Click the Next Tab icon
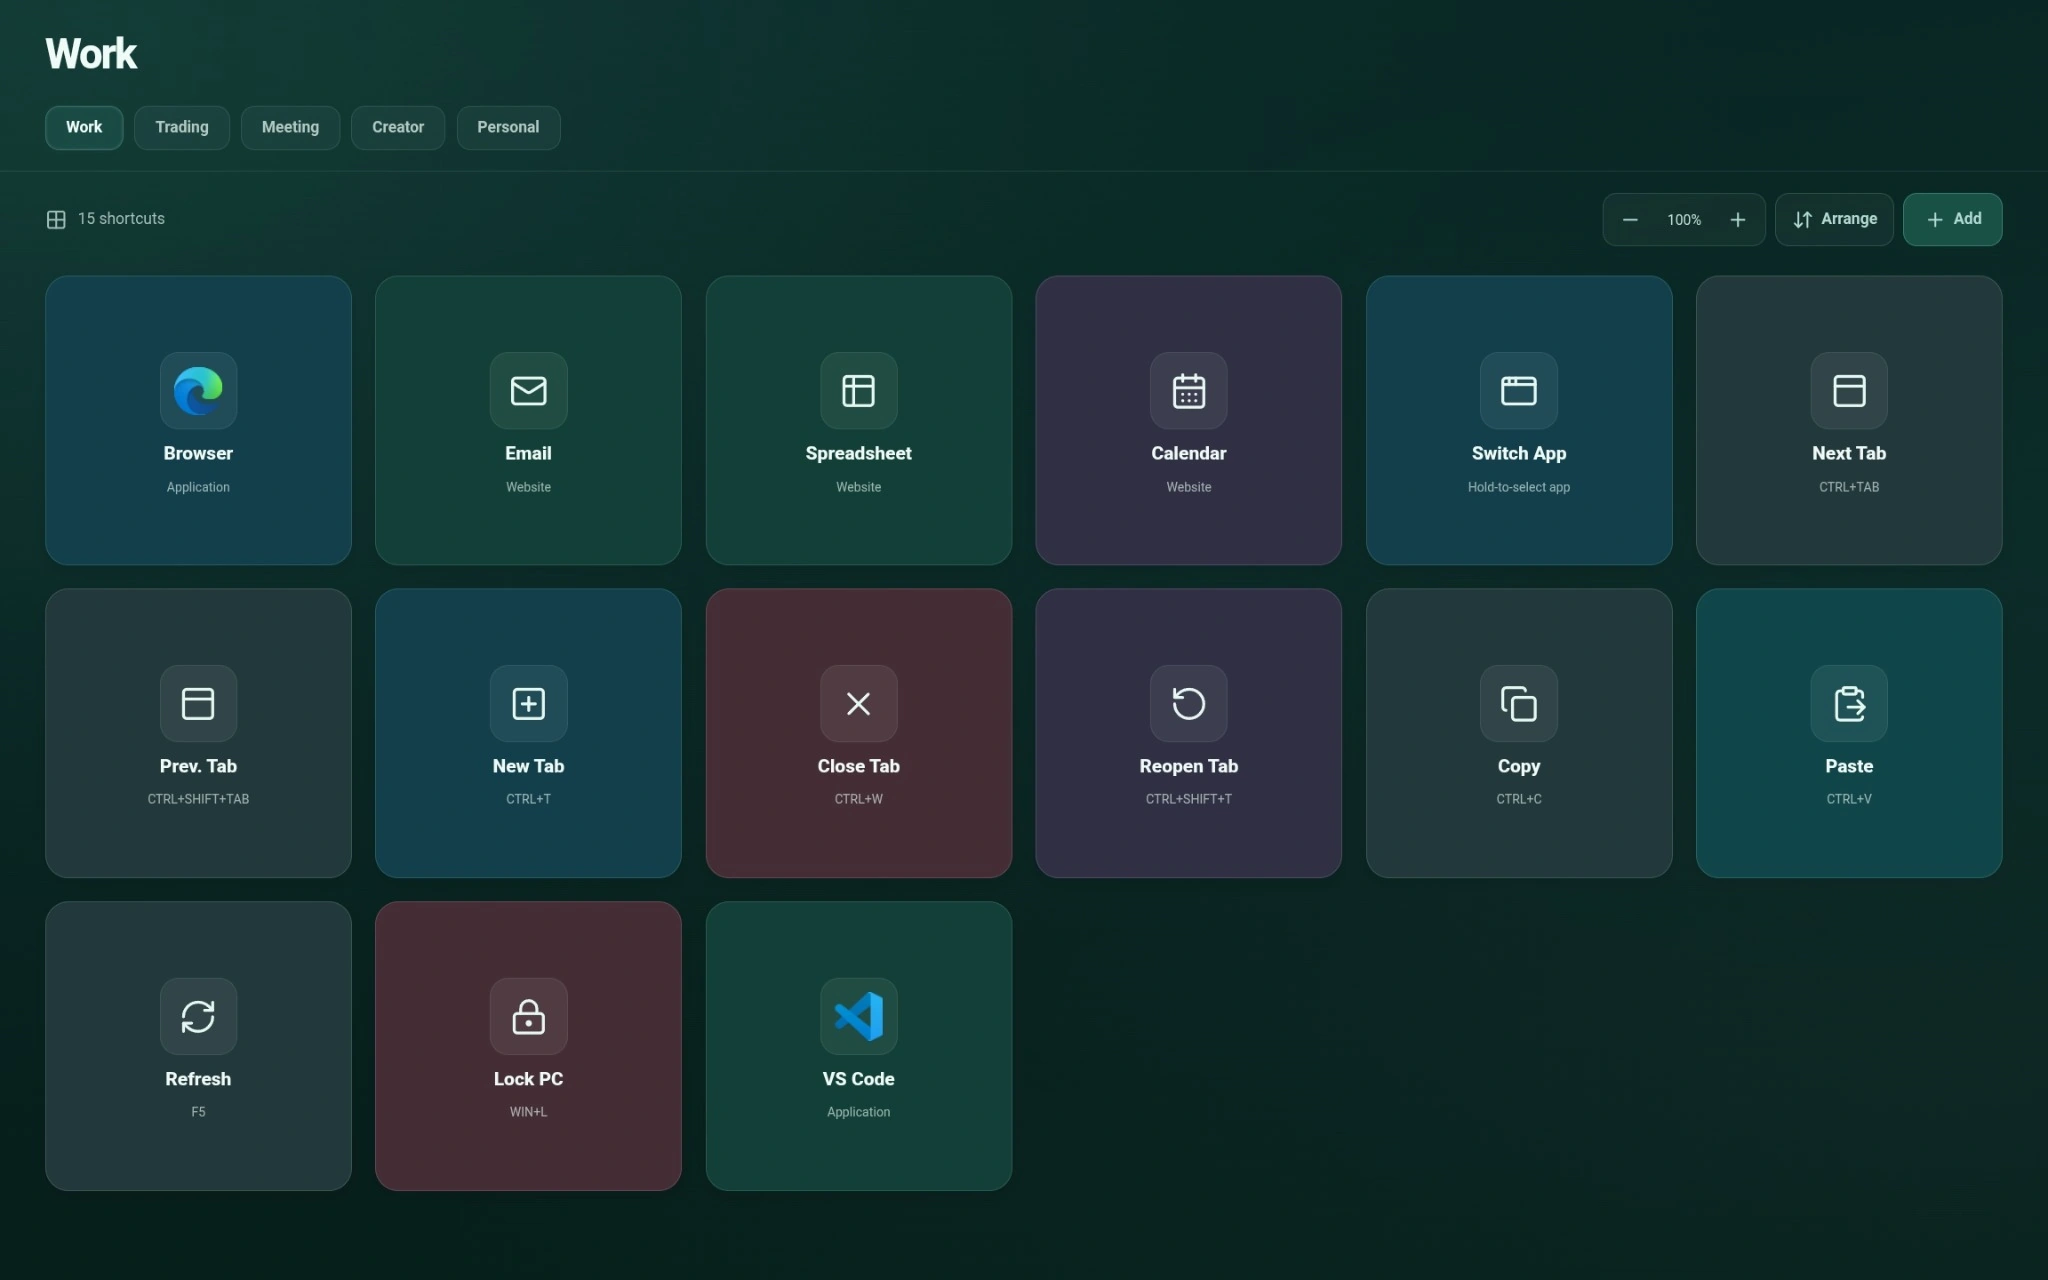This screenshot has height=1280, width=2048. 1849,390
